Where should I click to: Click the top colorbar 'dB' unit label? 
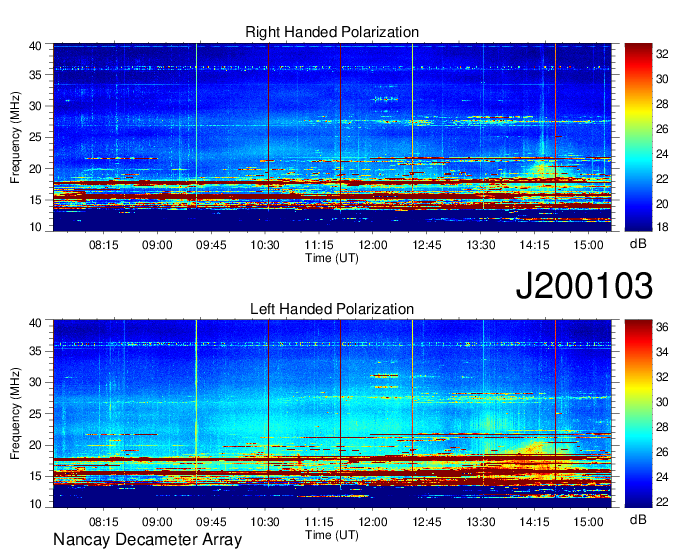(x=638, y=244)
